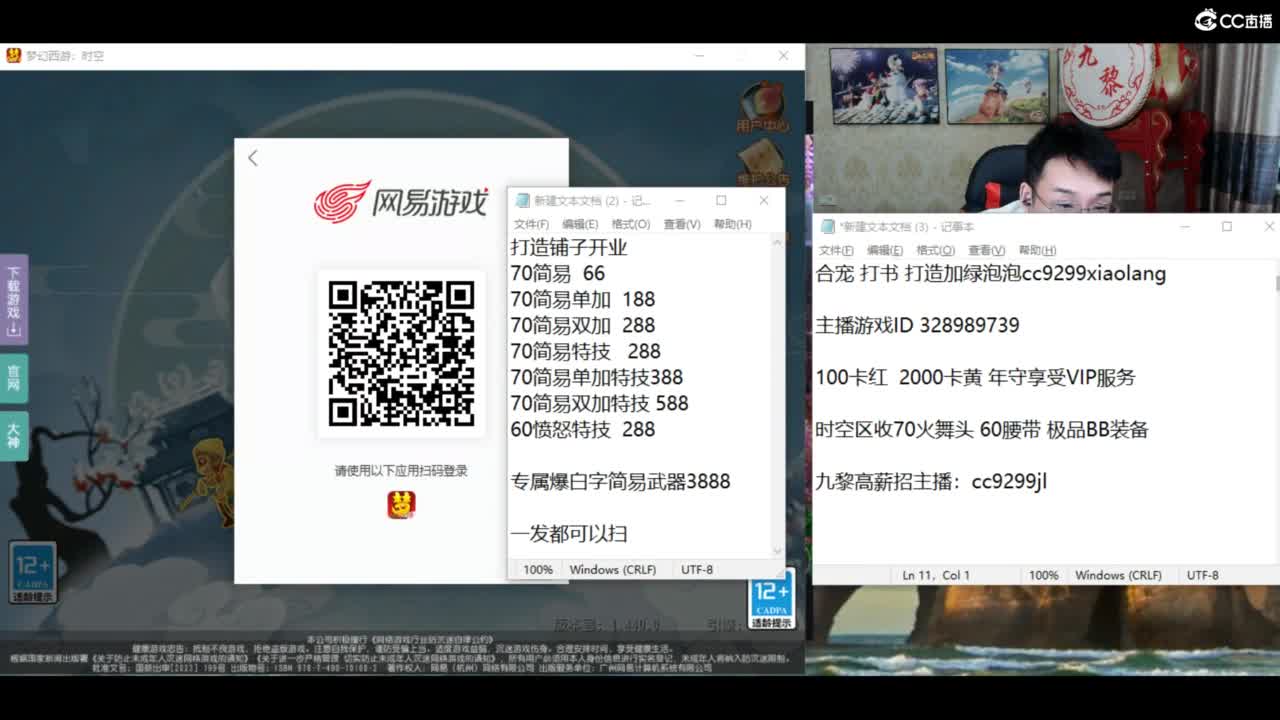Screen dimensions: 1280x720
Task: Open 格式(O) menu in Notepad document (3)
Action: coord(936,250)
